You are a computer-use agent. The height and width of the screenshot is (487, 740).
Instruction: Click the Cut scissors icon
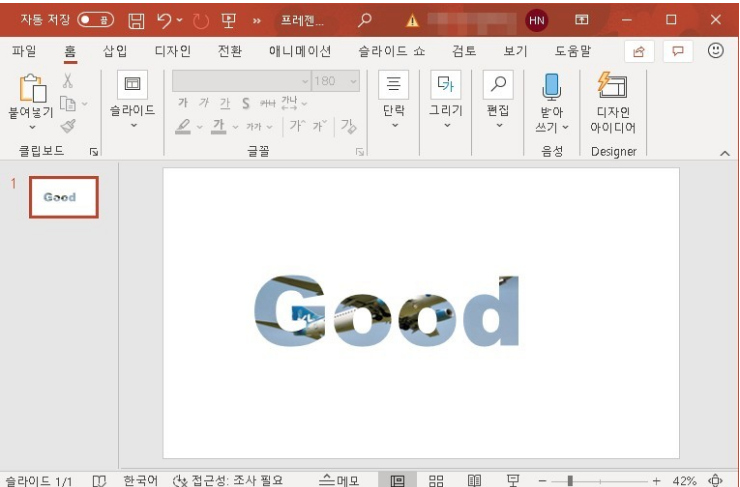(x=68, y=81)
